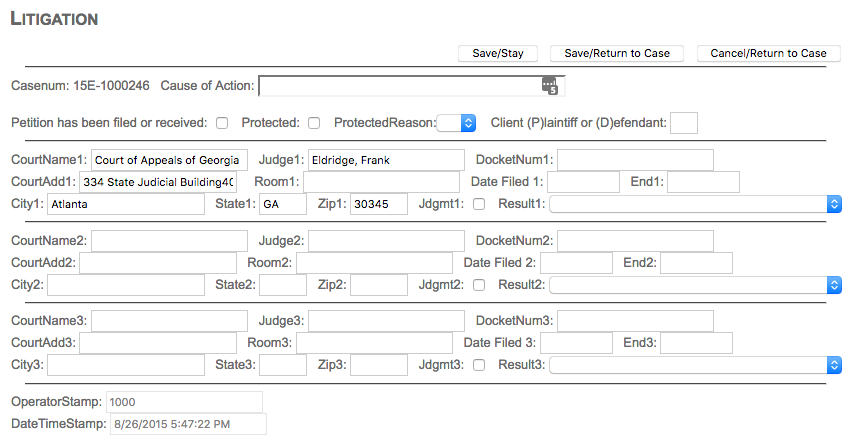Expand the Result1 dropdown list

point(694,204)
